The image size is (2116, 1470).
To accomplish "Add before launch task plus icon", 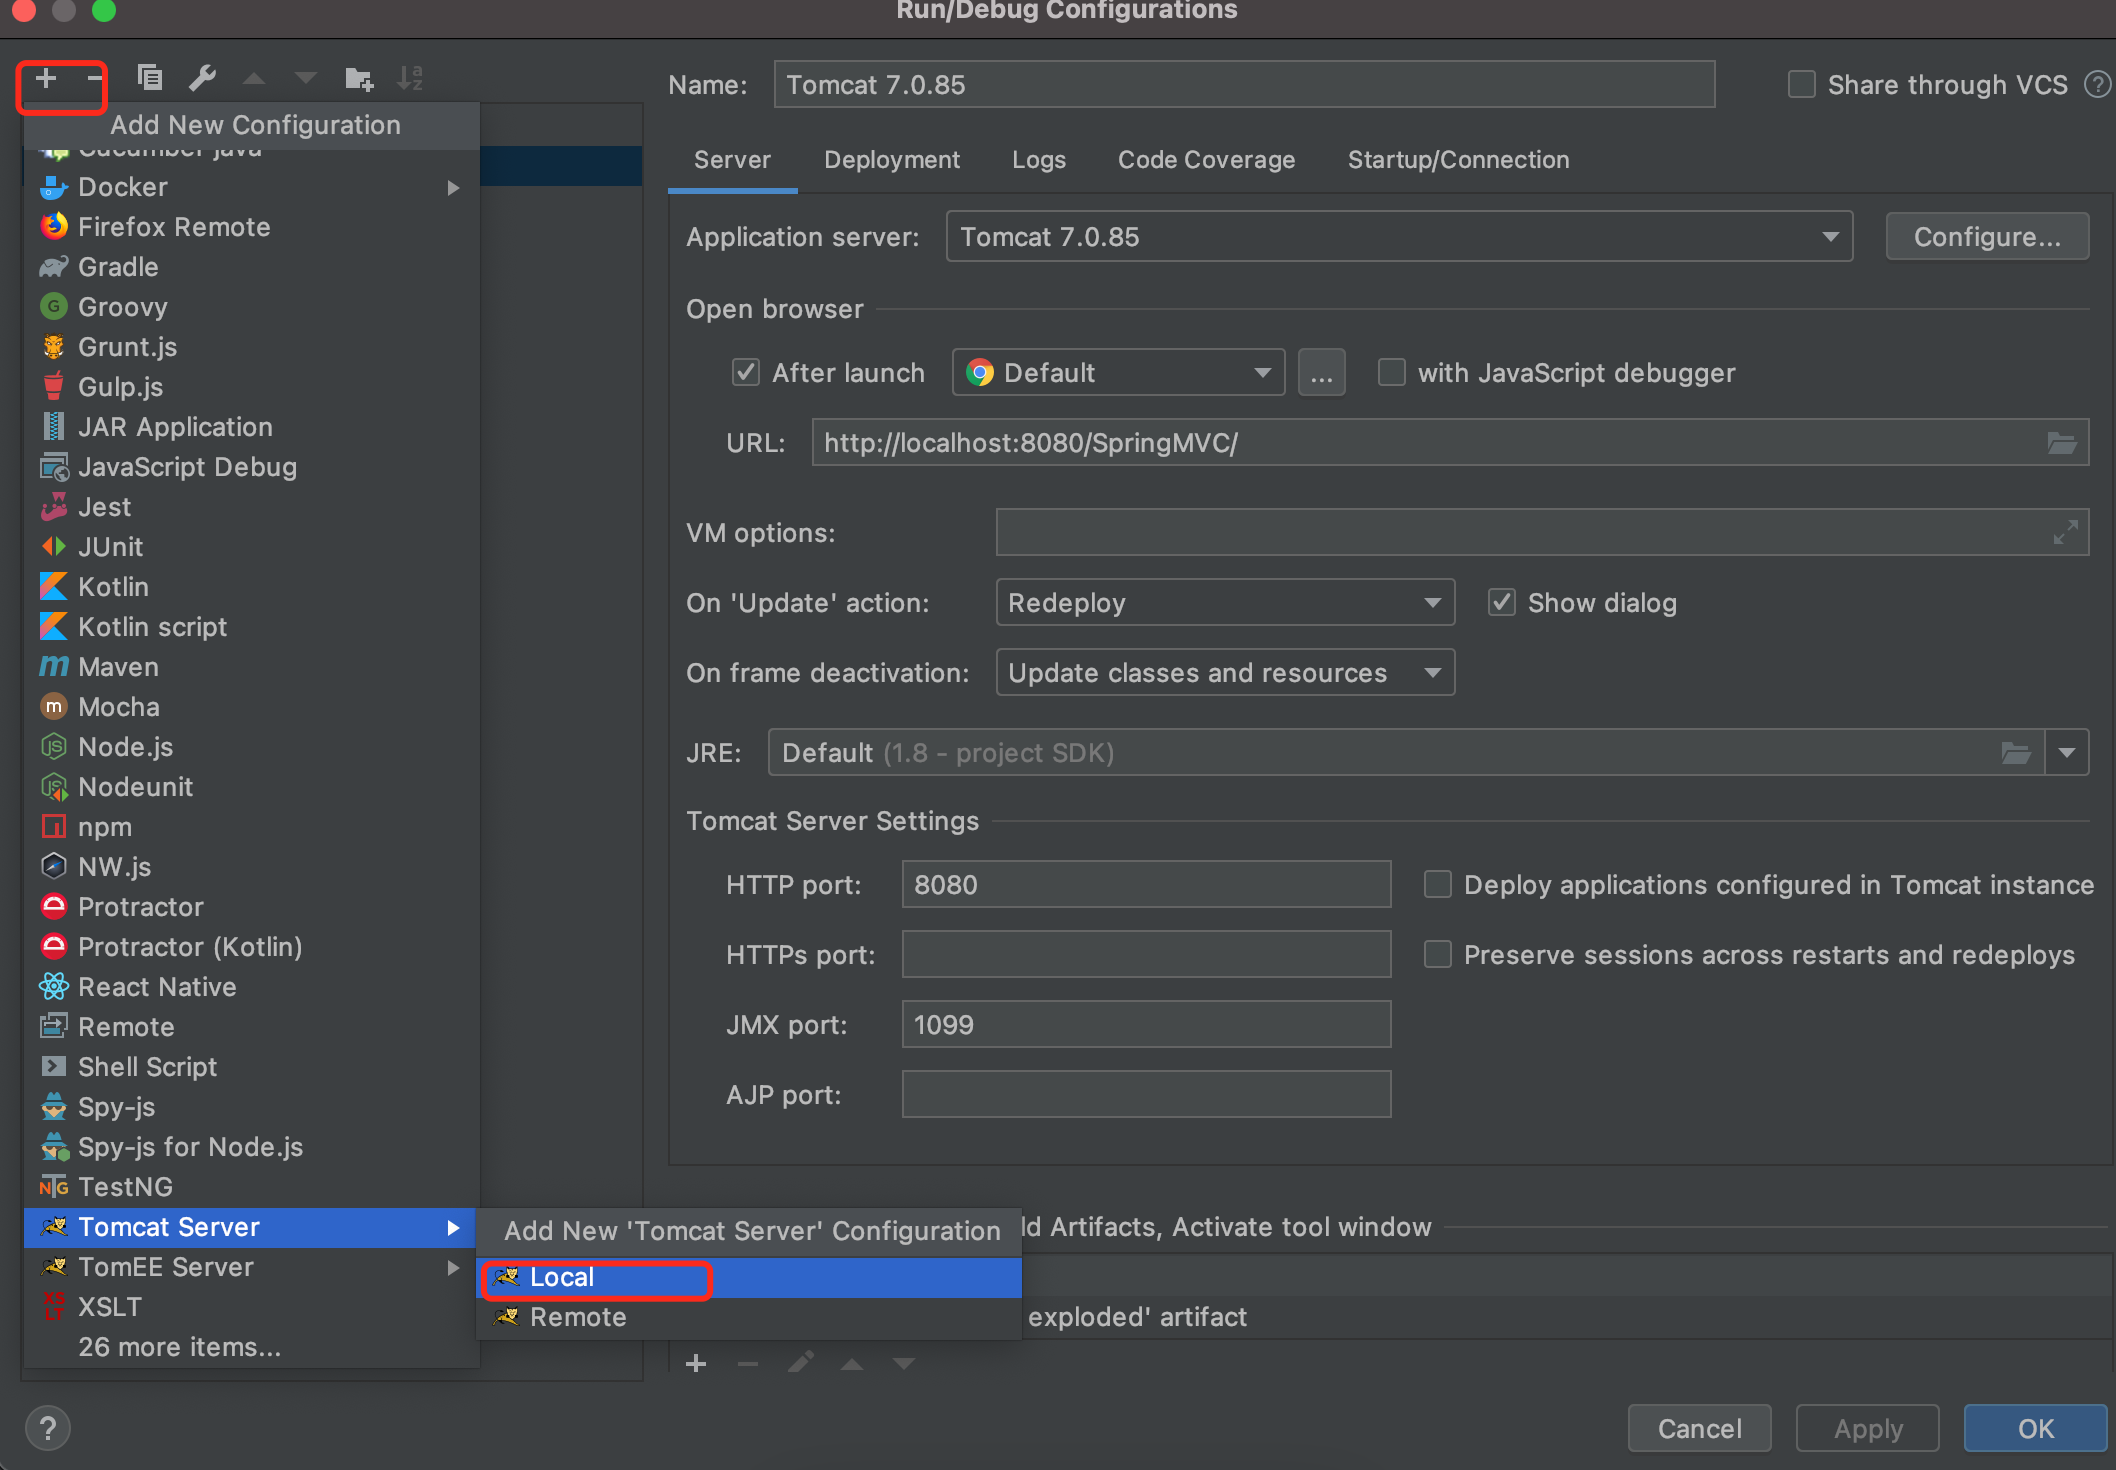I will [697, 1363].
